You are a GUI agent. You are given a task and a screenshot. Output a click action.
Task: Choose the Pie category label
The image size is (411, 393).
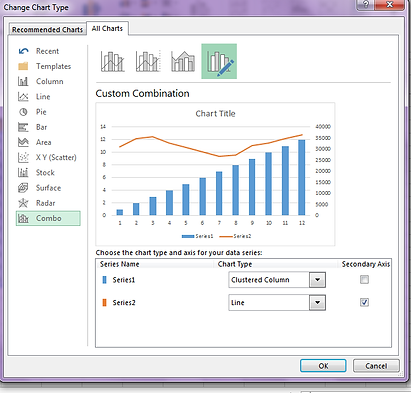pos(41,112)
